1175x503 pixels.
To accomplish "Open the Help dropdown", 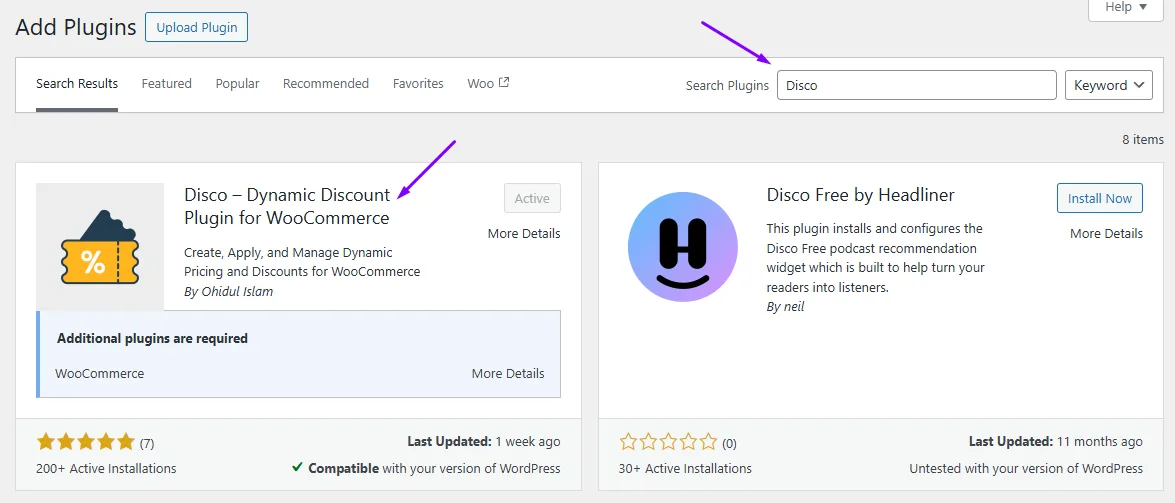I will pyautogui.click(x=1126, y=7).
